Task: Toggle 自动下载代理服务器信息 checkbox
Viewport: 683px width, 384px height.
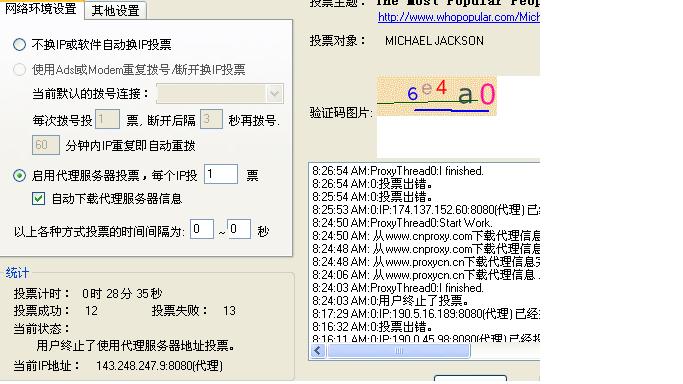Action: click(x=38, y=199)
